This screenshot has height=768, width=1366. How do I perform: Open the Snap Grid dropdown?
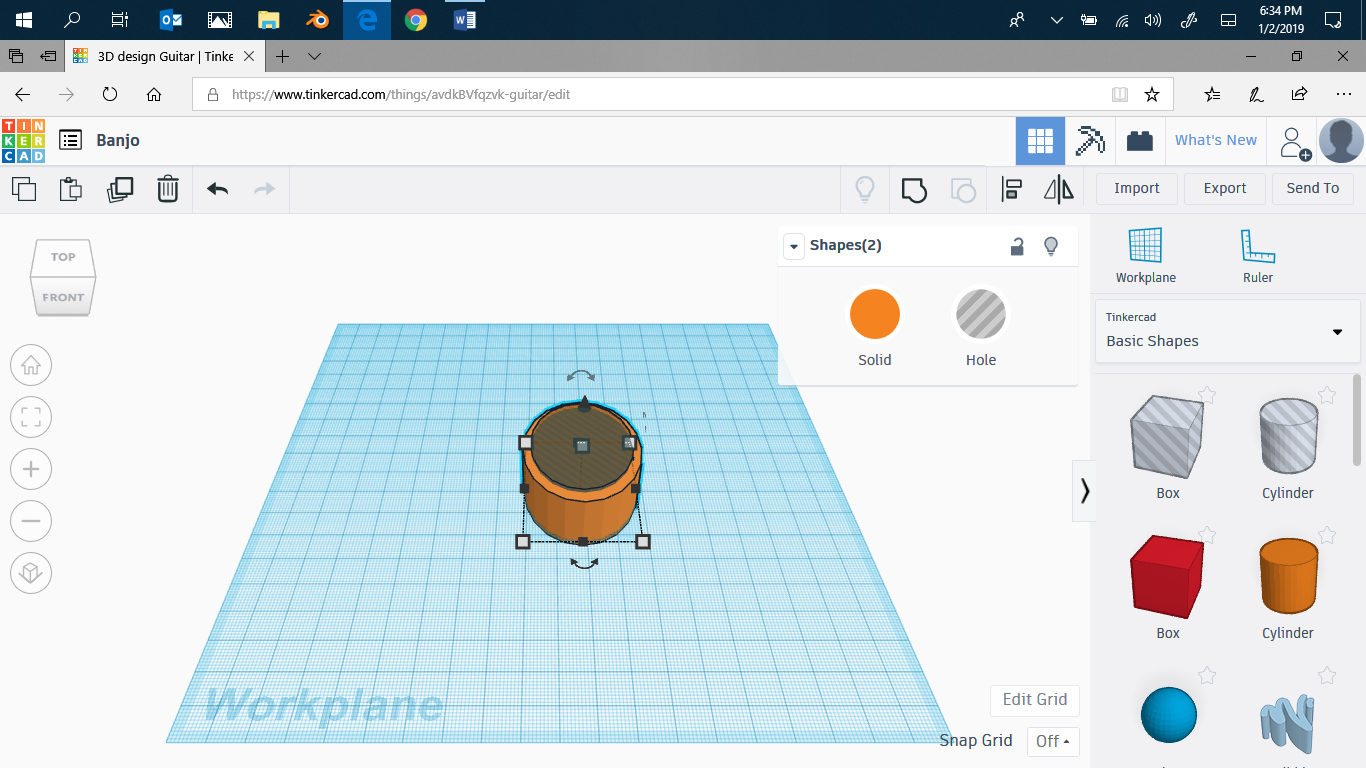[x=1053, y=741]
